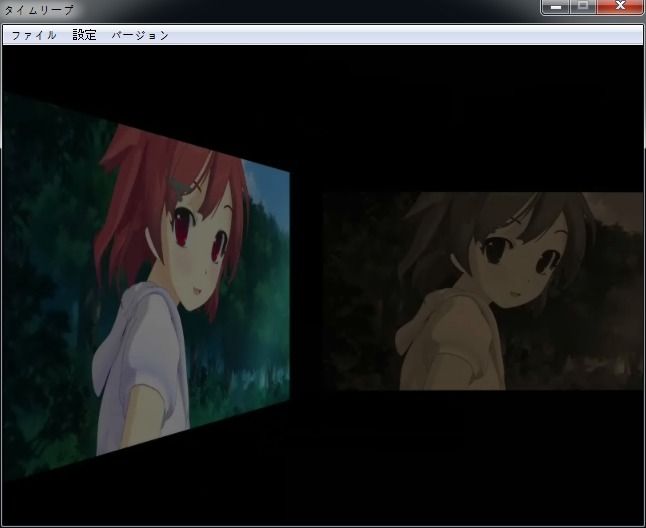Minimize the タイムリープ window
Image resolution: width=646 pixels, height=528 pixels.
pos(556,6)
